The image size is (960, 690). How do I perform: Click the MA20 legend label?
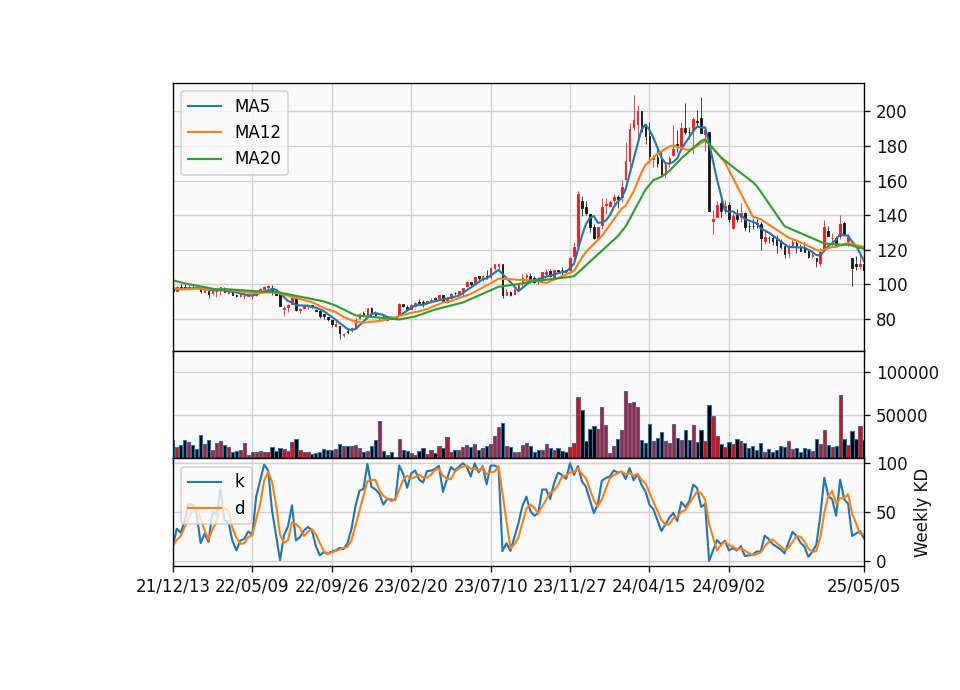point(257,159)
